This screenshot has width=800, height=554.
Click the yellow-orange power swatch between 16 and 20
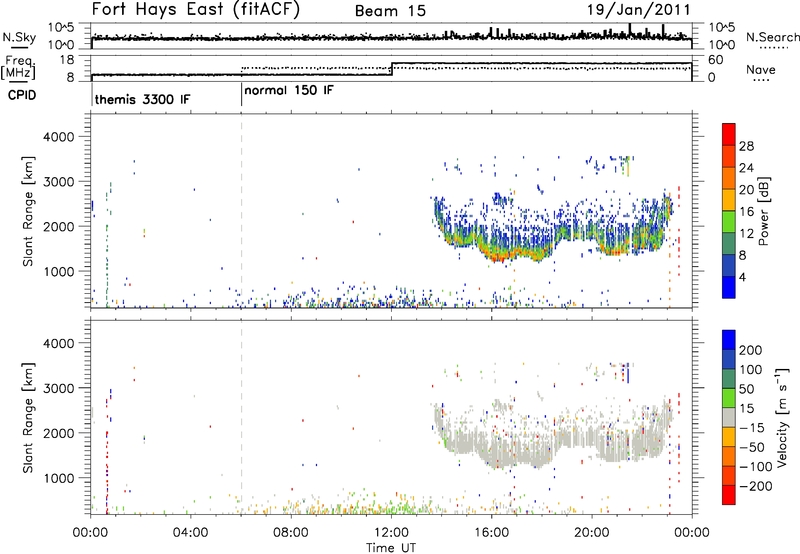tap(729, 199)
